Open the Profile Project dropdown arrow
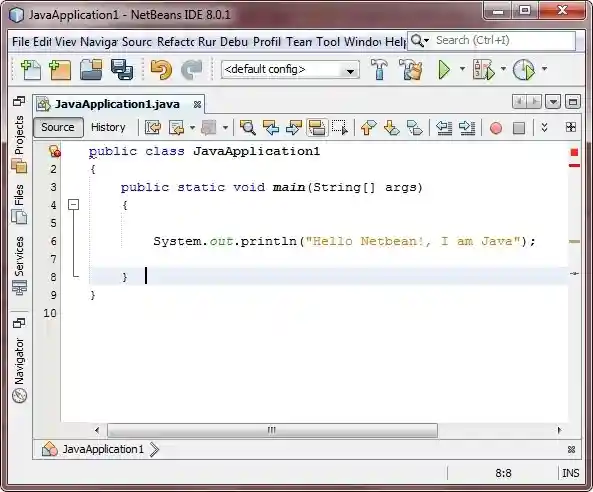 tap(544, 69)
